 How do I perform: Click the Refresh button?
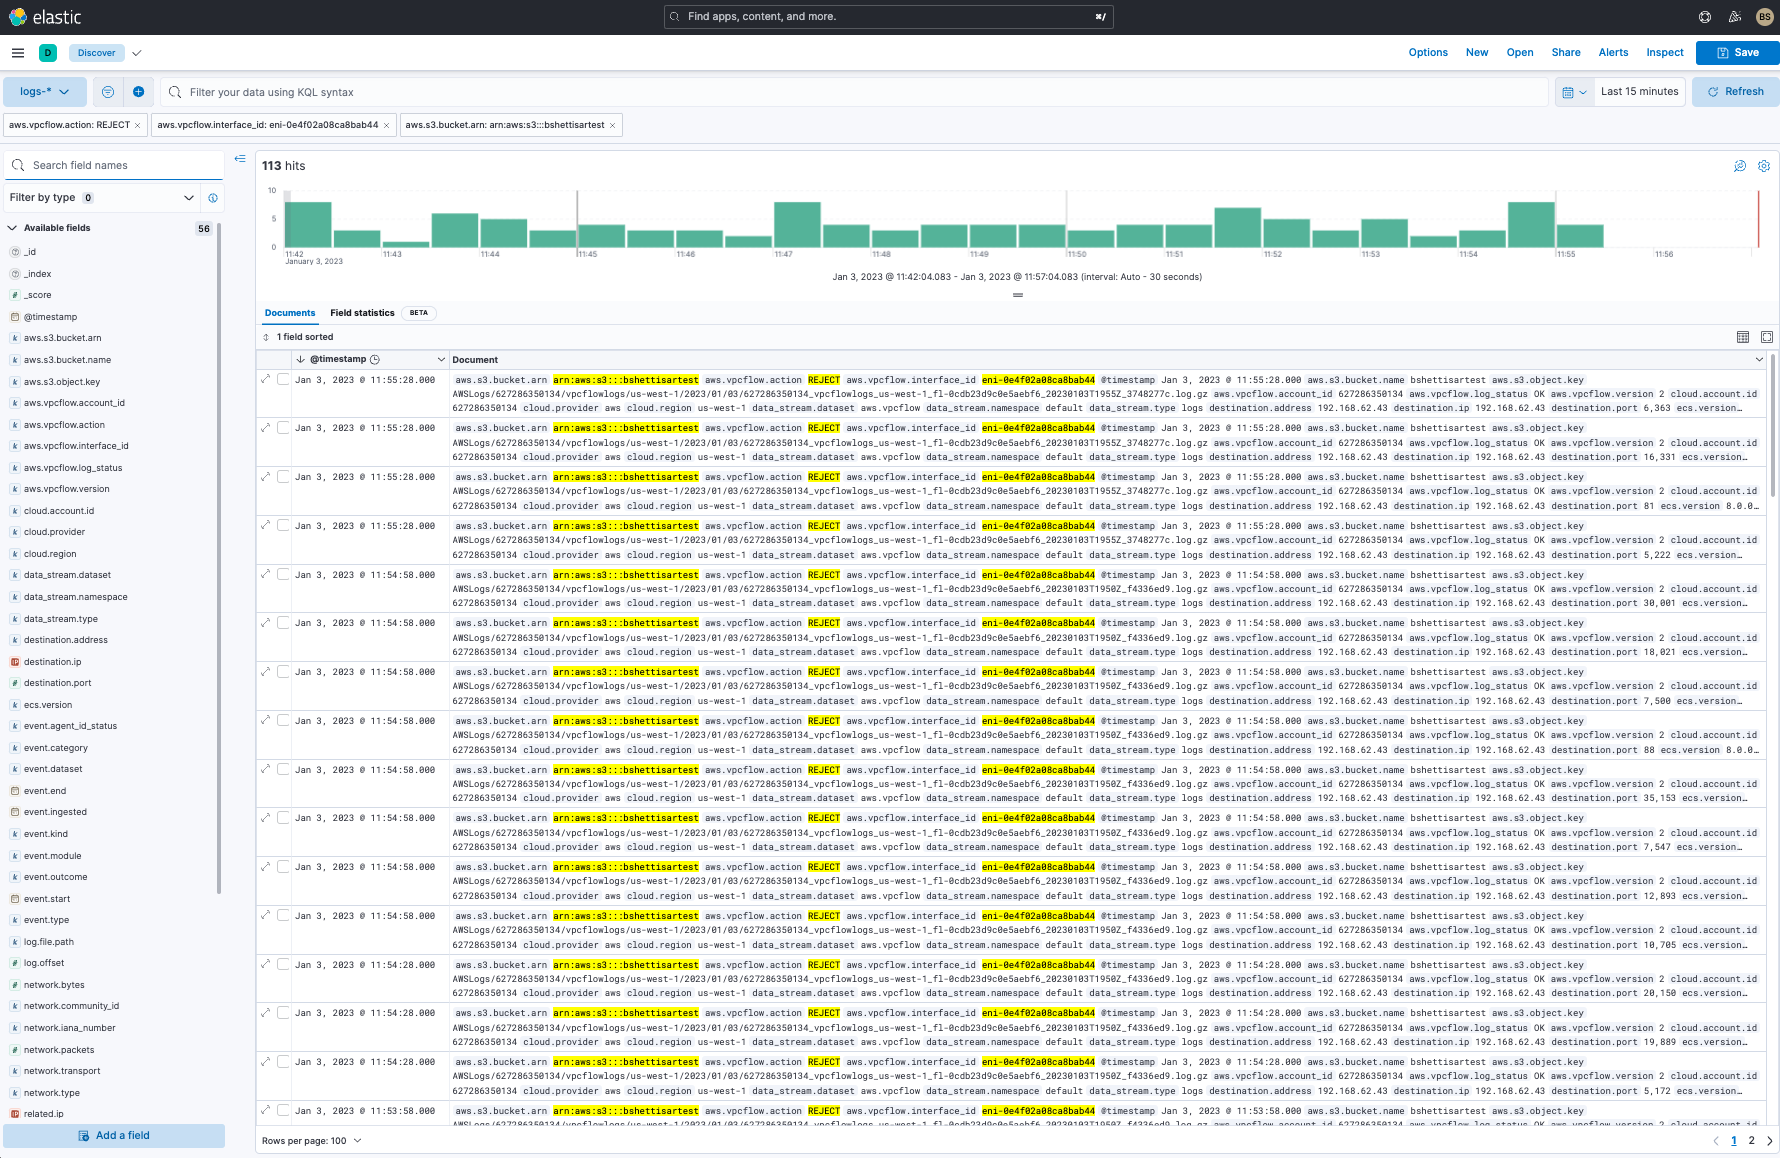coord(1735,92)
